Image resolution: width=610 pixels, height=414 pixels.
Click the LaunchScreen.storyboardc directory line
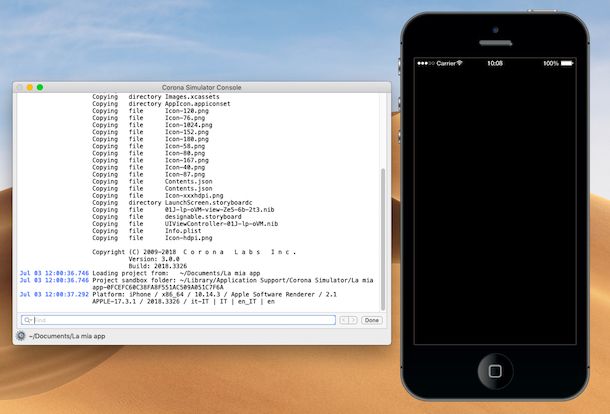pos(172,203)
